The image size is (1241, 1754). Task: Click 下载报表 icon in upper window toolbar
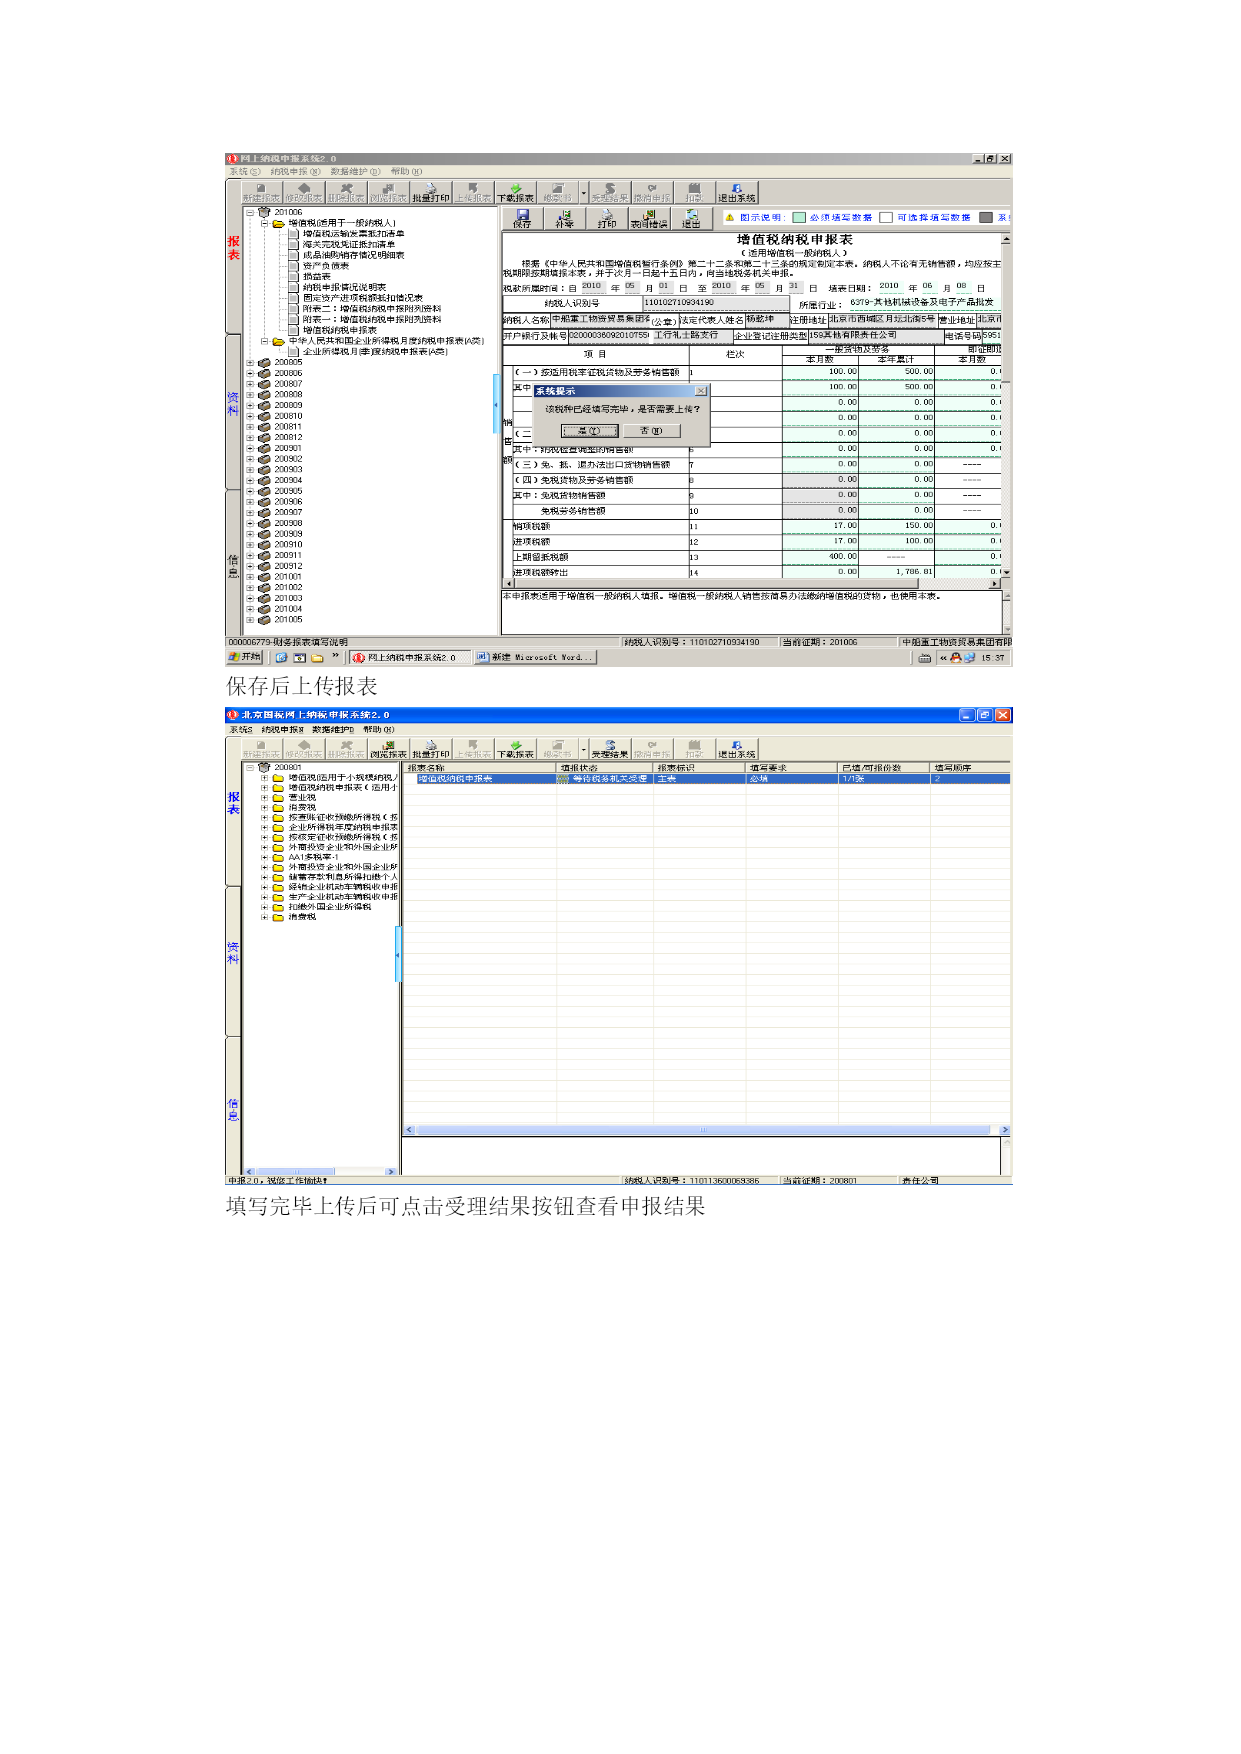[x=516, y=193]
